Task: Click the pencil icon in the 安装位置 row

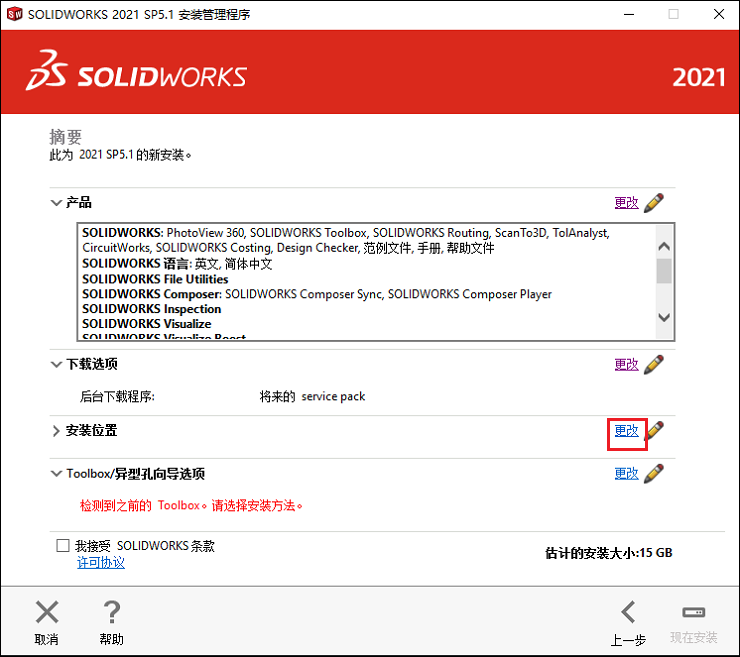Action: [x=656, y=430]
